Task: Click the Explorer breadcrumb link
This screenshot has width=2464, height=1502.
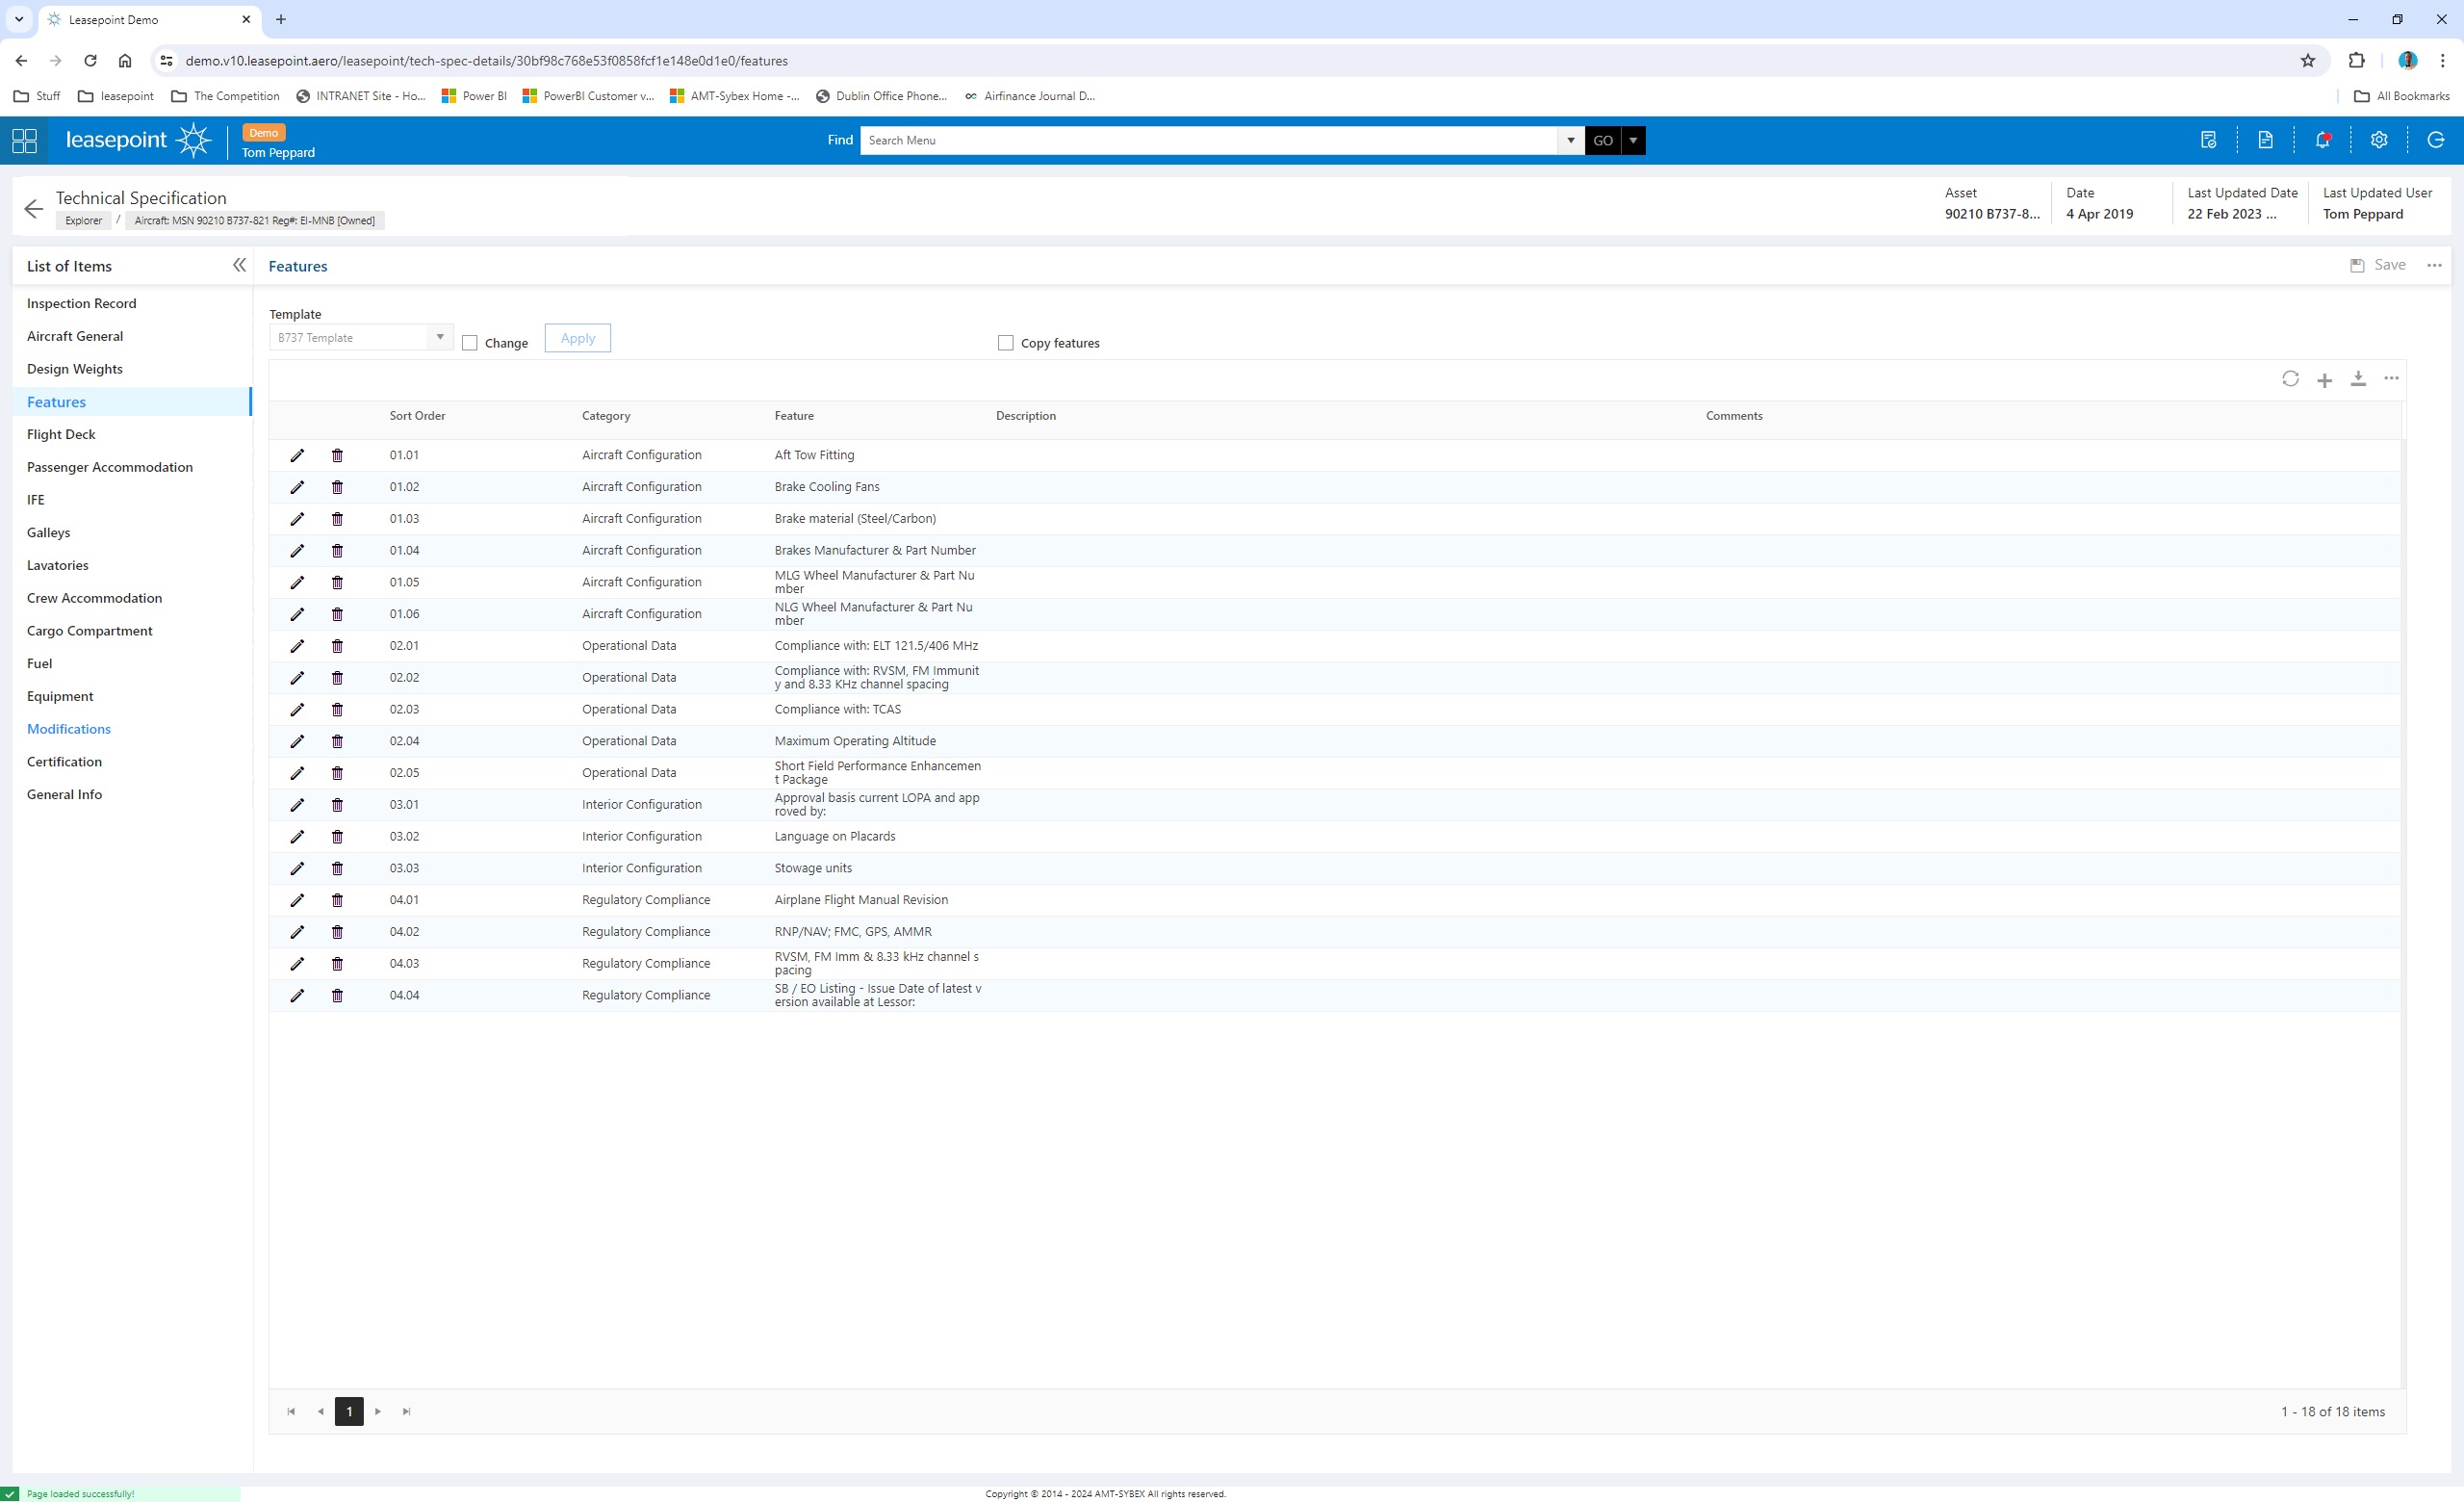Action: (x=84, y=220)
